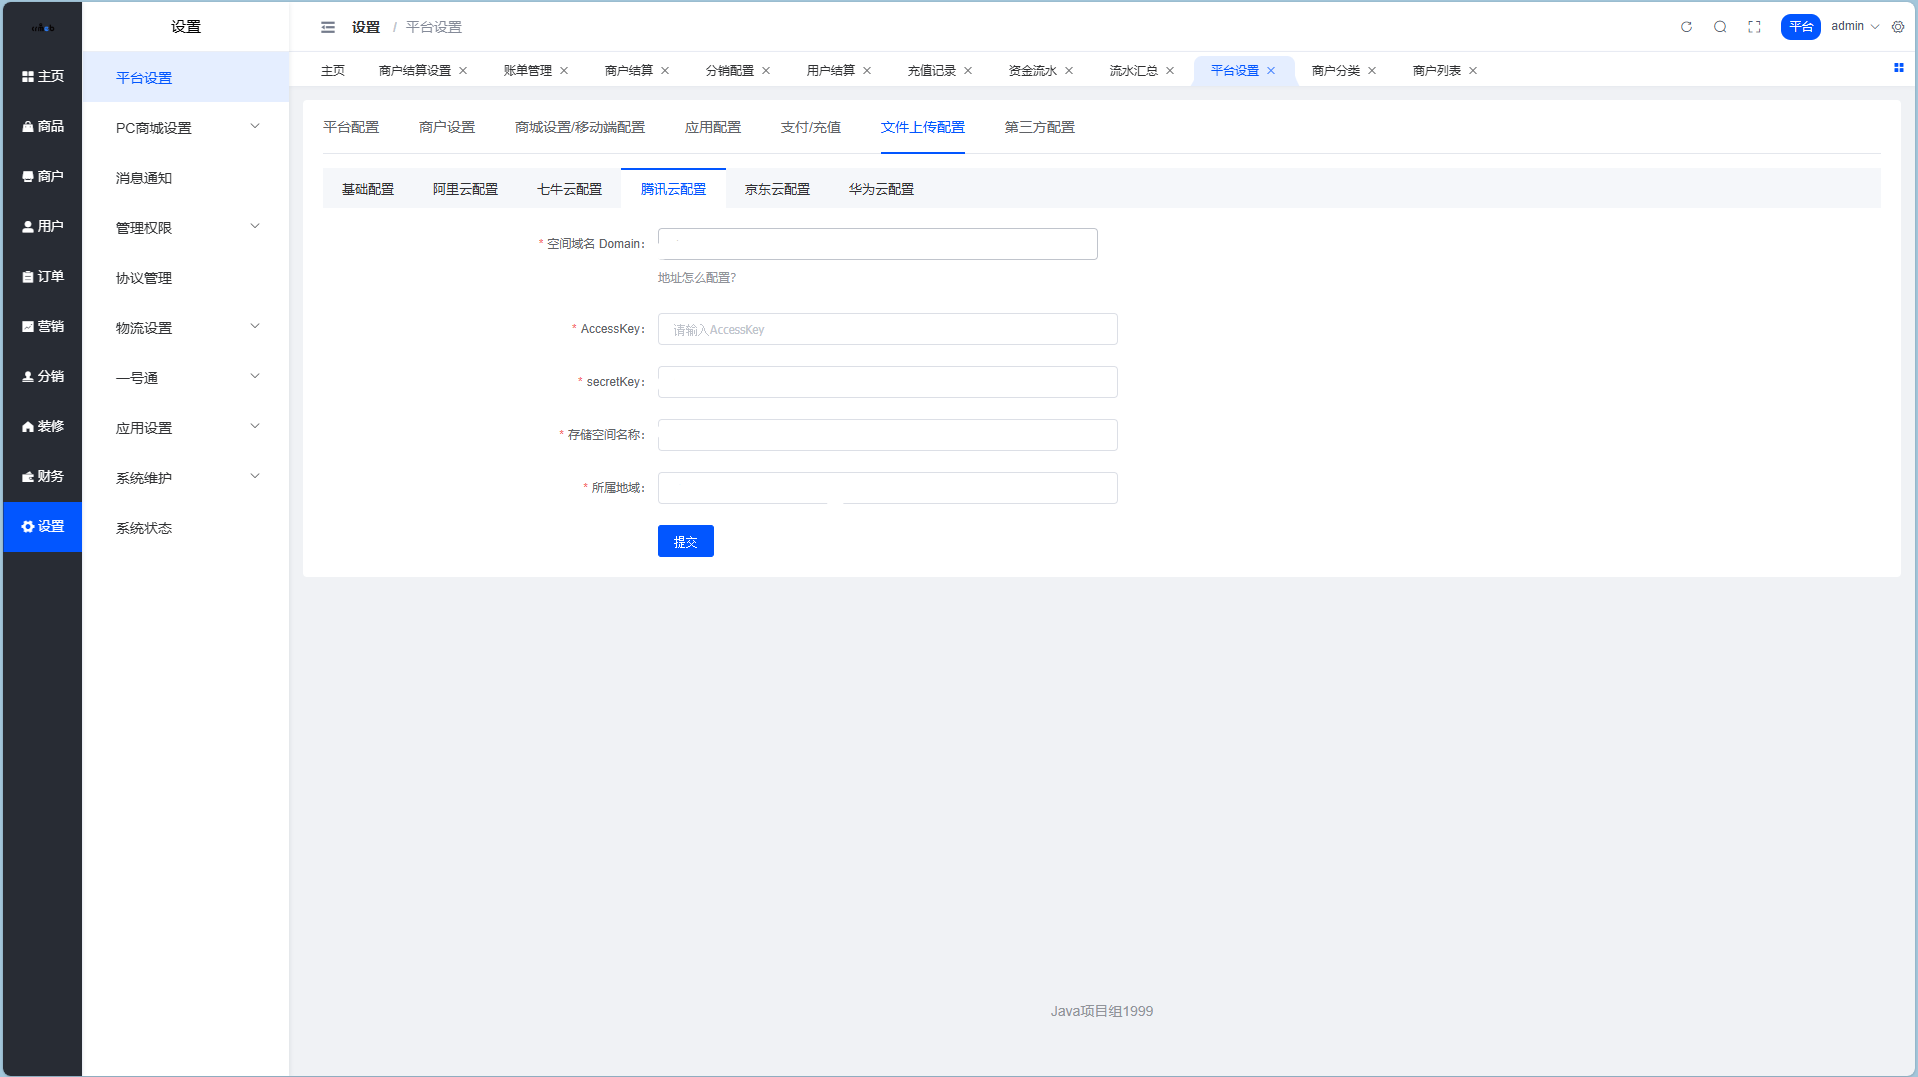Switch to 阿里云配置 tab
Viewport: 1918px width, 1077px height.
coord(465,189)
